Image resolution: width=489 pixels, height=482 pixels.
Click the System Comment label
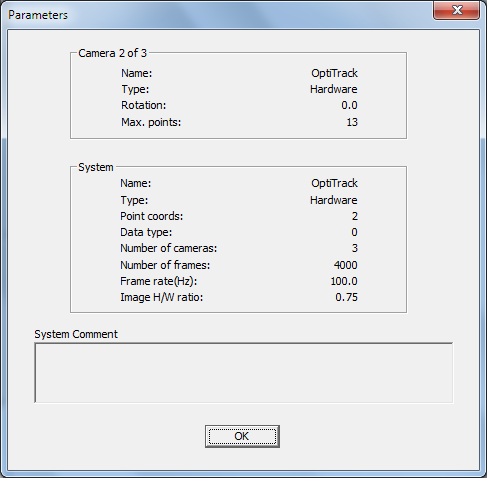(x=76, y=334)
